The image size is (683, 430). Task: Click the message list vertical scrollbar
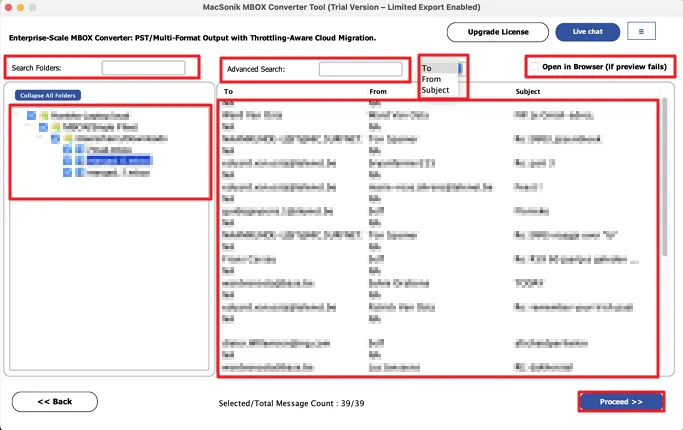[x=665, y=176]
